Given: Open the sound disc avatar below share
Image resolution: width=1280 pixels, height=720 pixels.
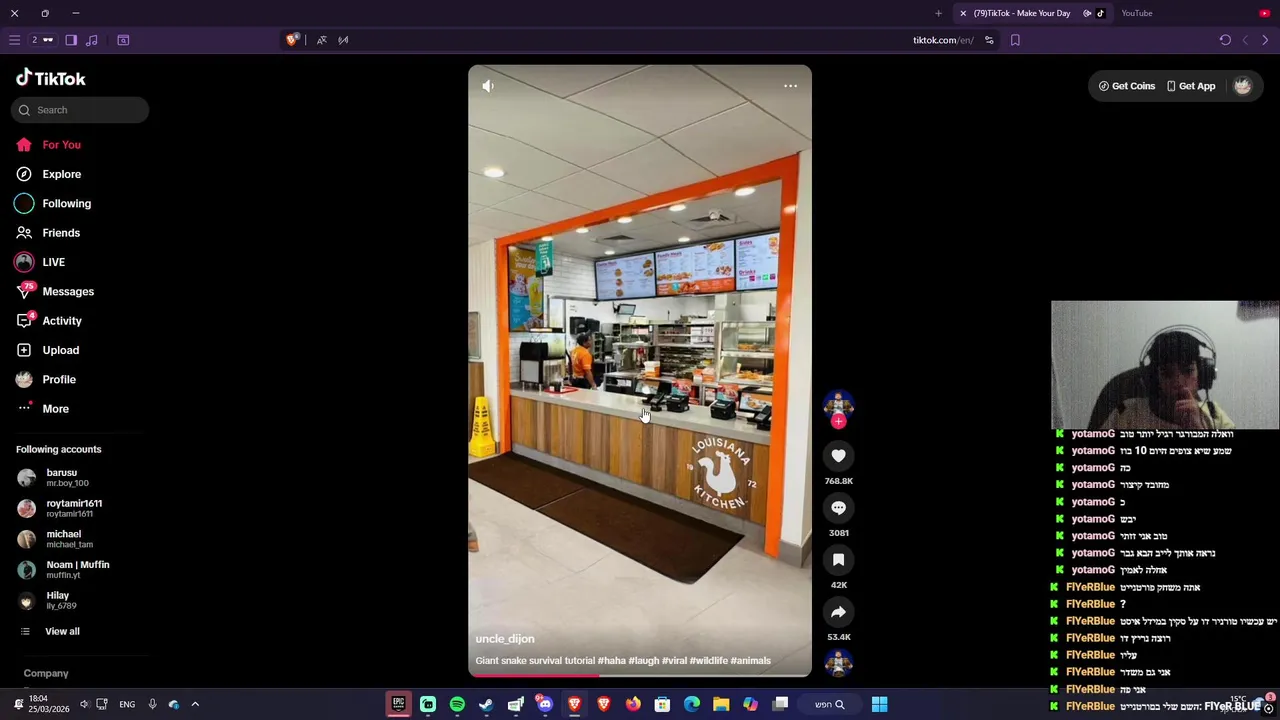Looking at the screenshot, I should pyautogui.click(x=838, y=662).
